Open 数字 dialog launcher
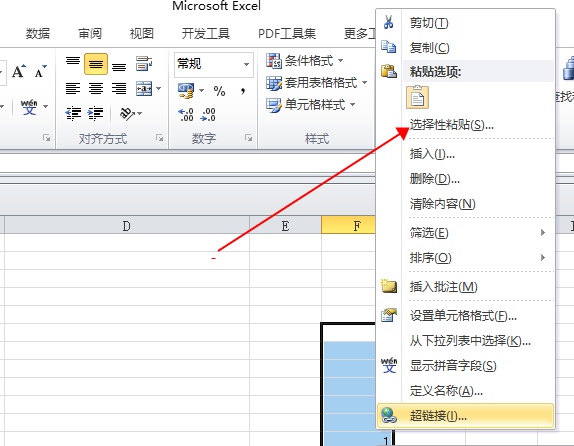The image size is (574, 446). tap(249, 138)
